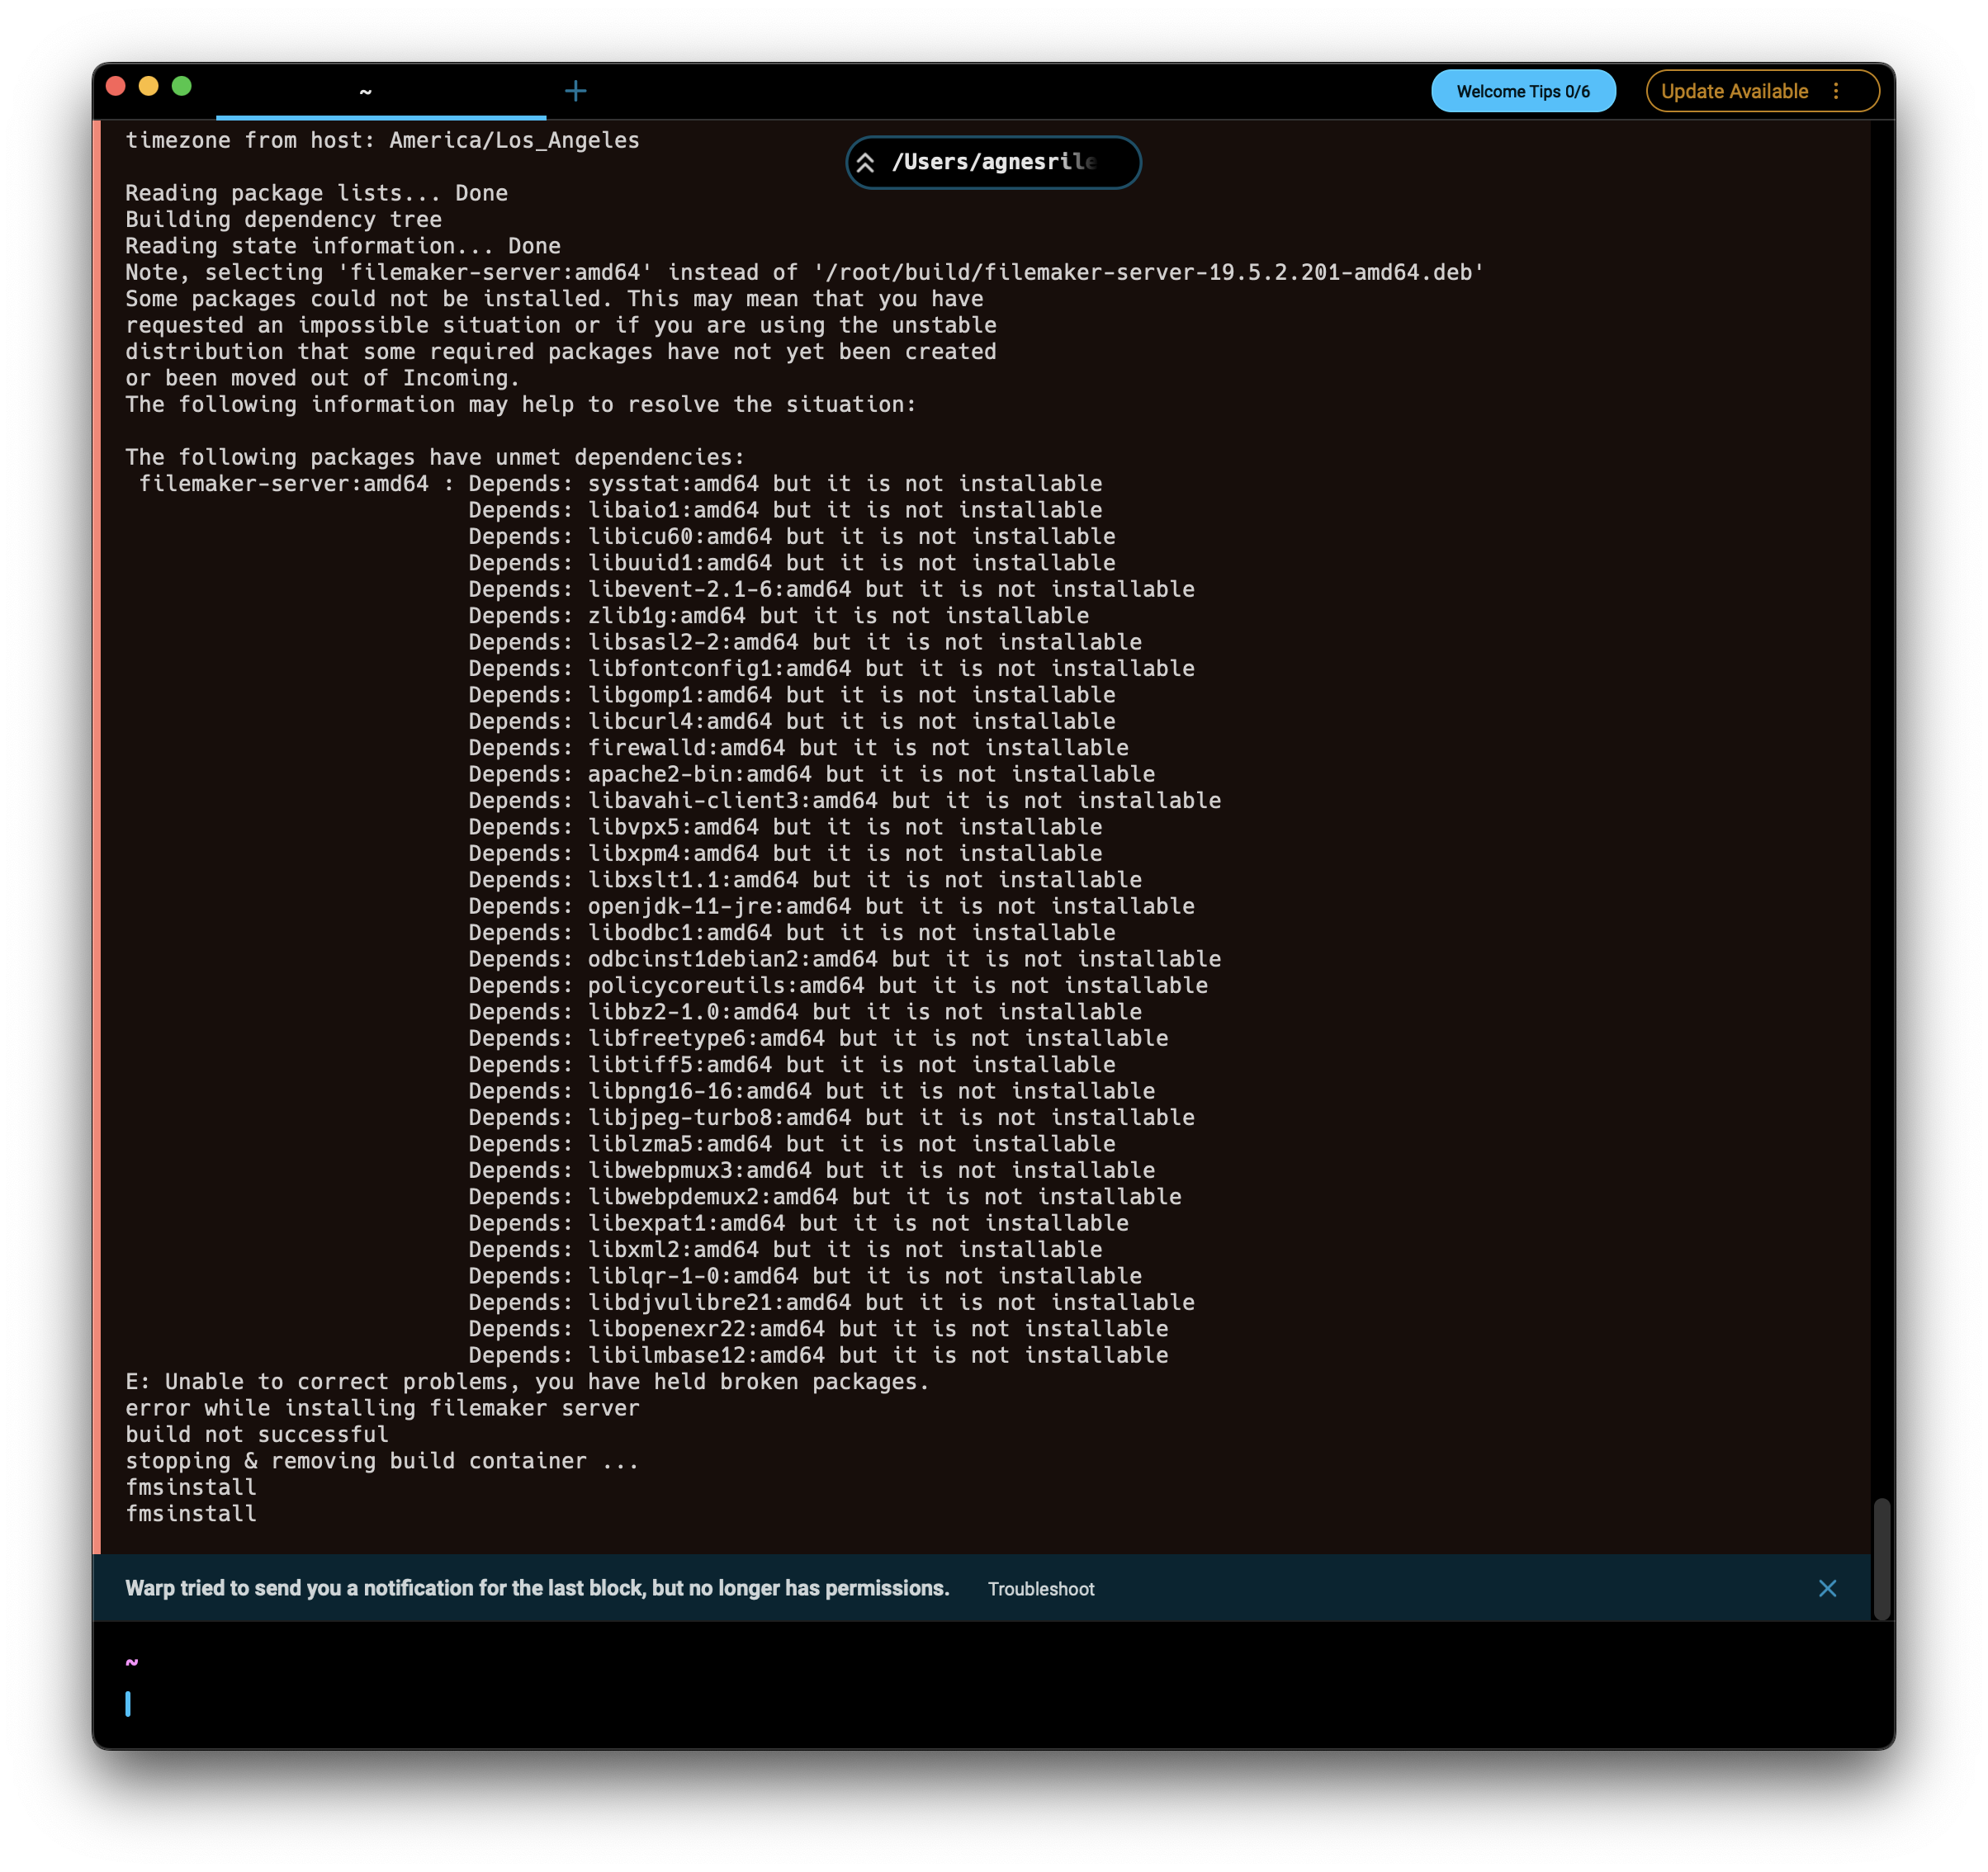1988x1872 pixels.
Task: Click 'Depends: libaio1:amd64' line
Action: [x=785, y=510]
